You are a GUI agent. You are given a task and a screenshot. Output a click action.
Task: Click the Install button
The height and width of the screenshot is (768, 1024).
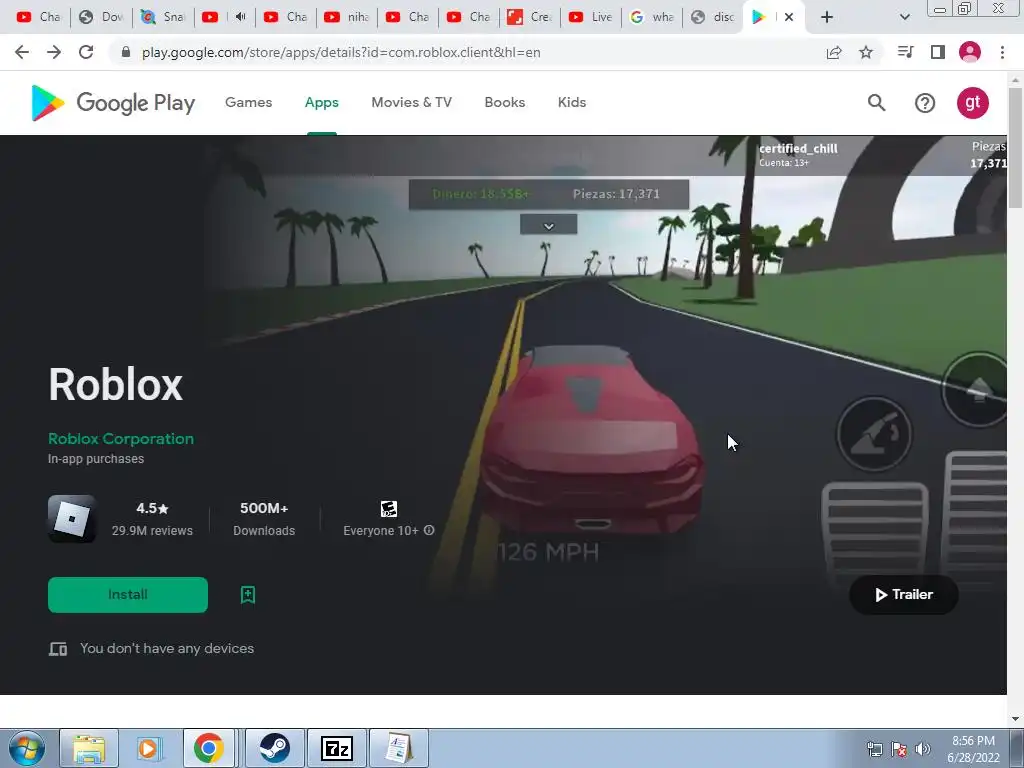tap(127, 594)
